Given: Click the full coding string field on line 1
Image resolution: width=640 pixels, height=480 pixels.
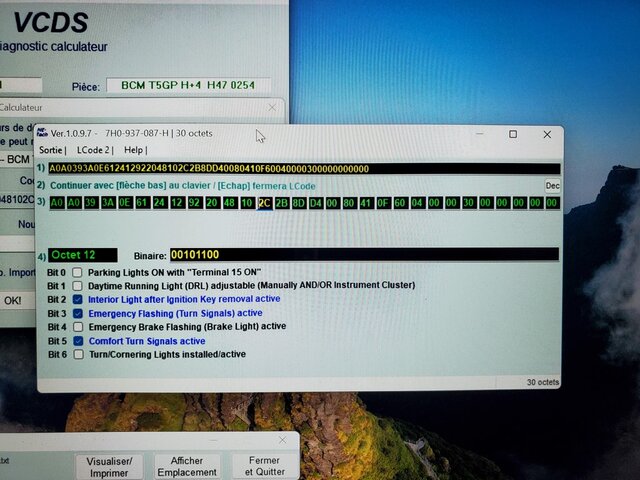Looking at the screenshot, I should [x=304, y=169].
